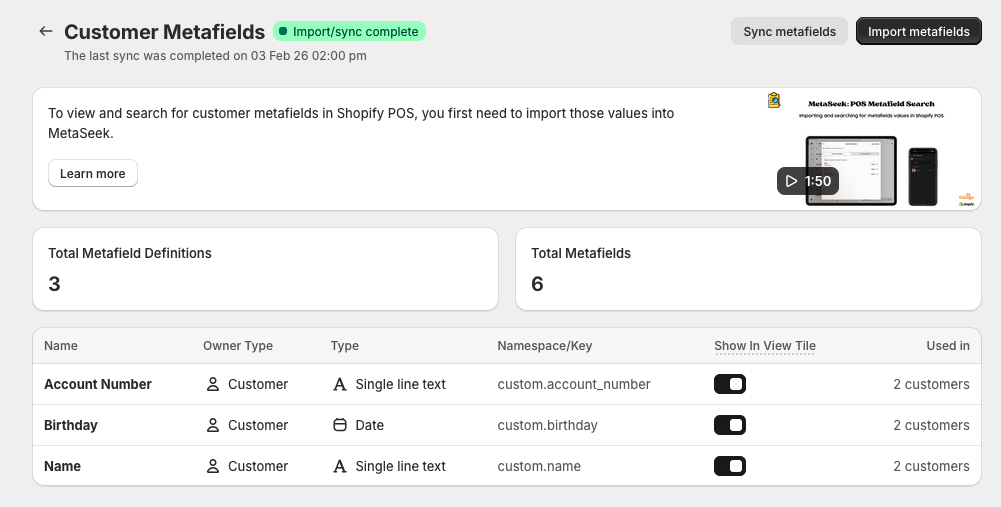The height and width of the screenshot is (507, 1001).
Task: Click the Show In View Tile column header
Action: tap(765, 346)
